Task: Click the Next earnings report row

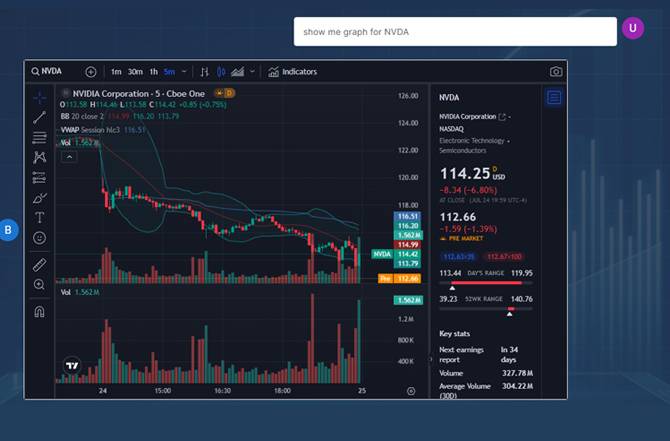Action: [x=486, y=355]
